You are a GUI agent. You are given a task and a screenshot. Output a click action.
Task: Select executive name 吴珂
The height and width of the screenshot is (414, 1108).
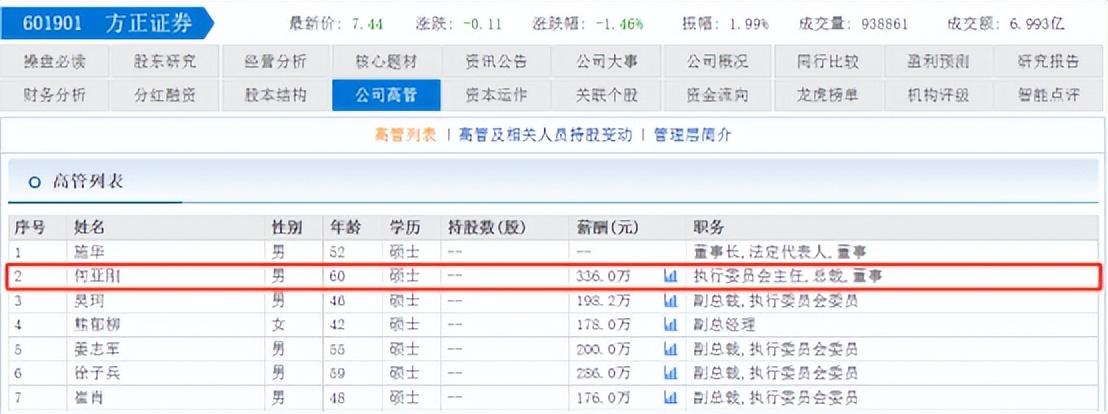pos(89,301)
